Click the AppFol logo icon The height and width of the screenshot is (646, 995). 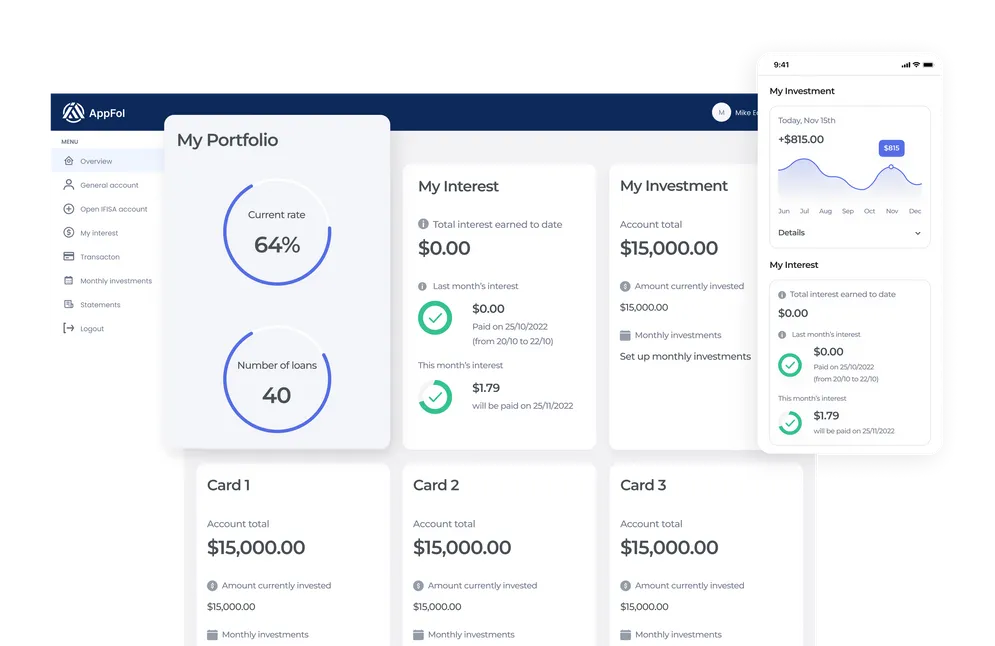pyautogui.click(x=73, y=112)
